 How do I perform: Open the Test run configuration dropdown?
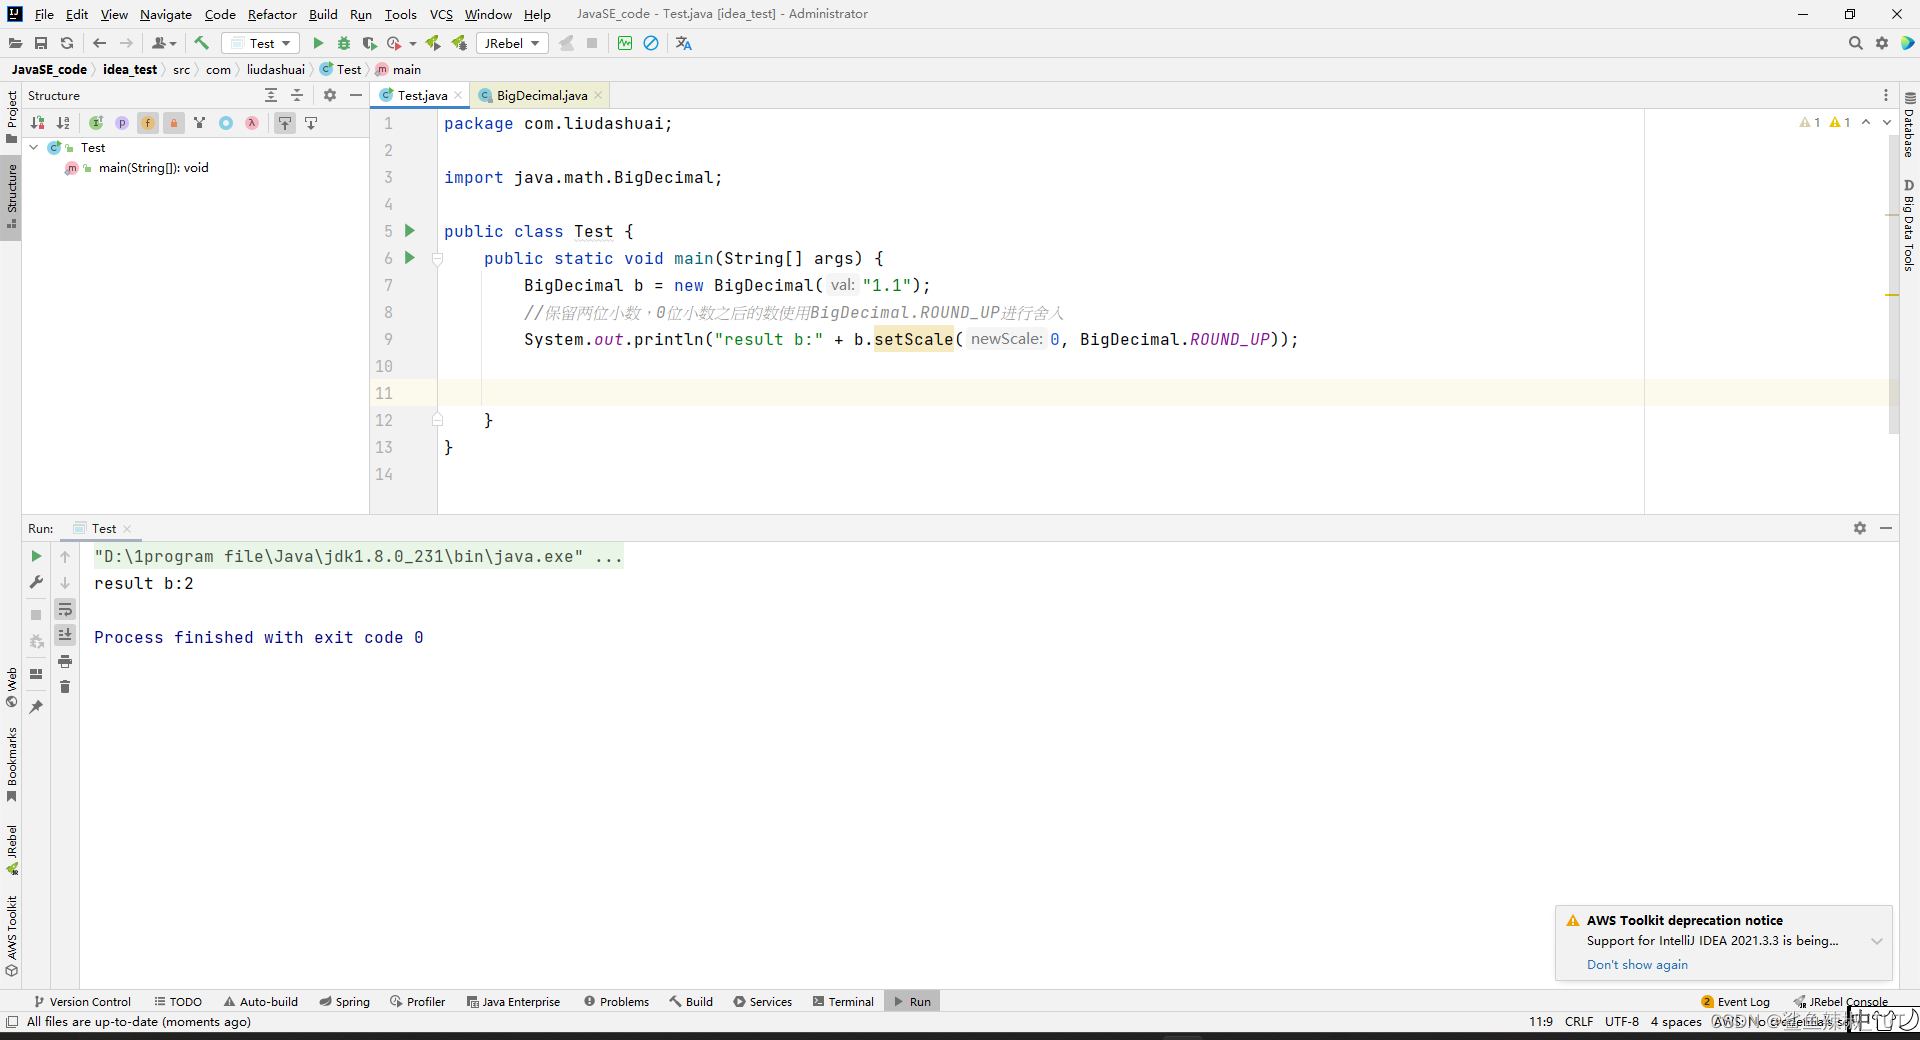[260, 43]
